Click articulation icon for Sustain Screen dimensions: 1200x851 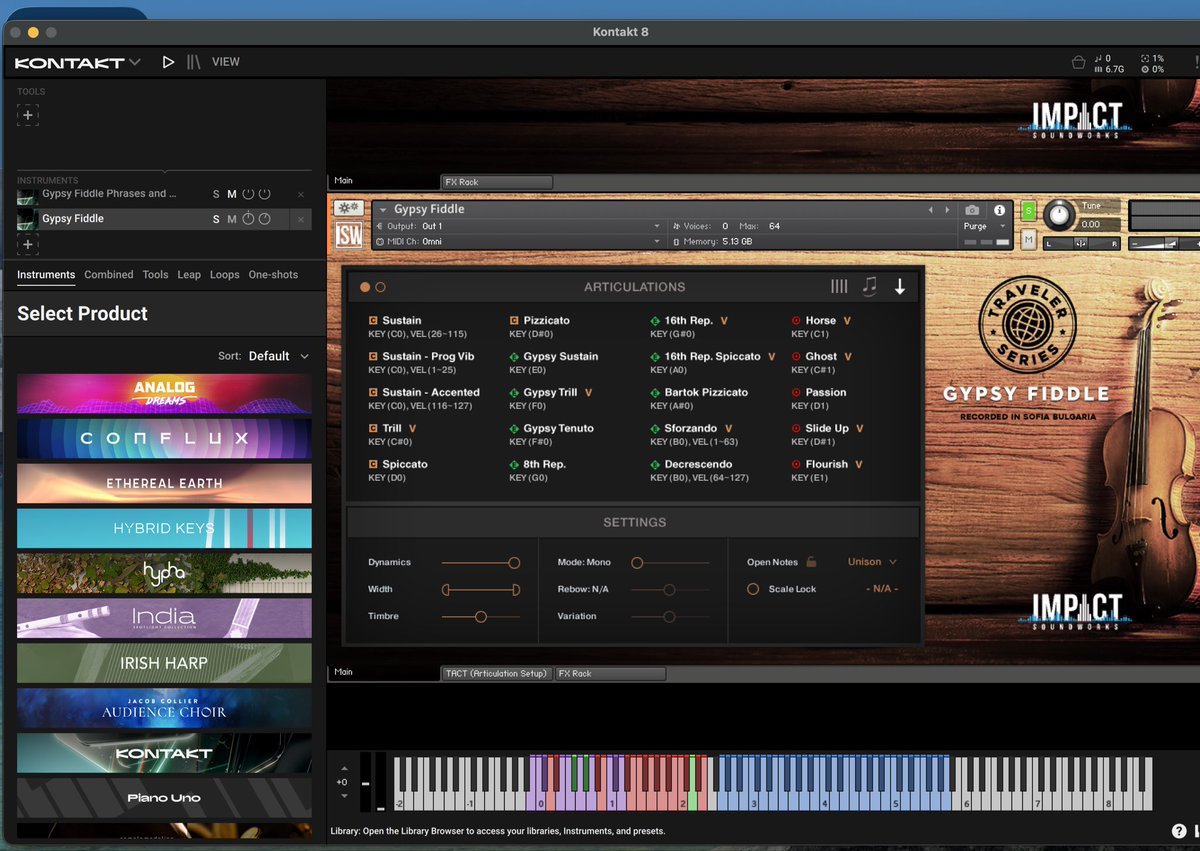click(373, 321)
